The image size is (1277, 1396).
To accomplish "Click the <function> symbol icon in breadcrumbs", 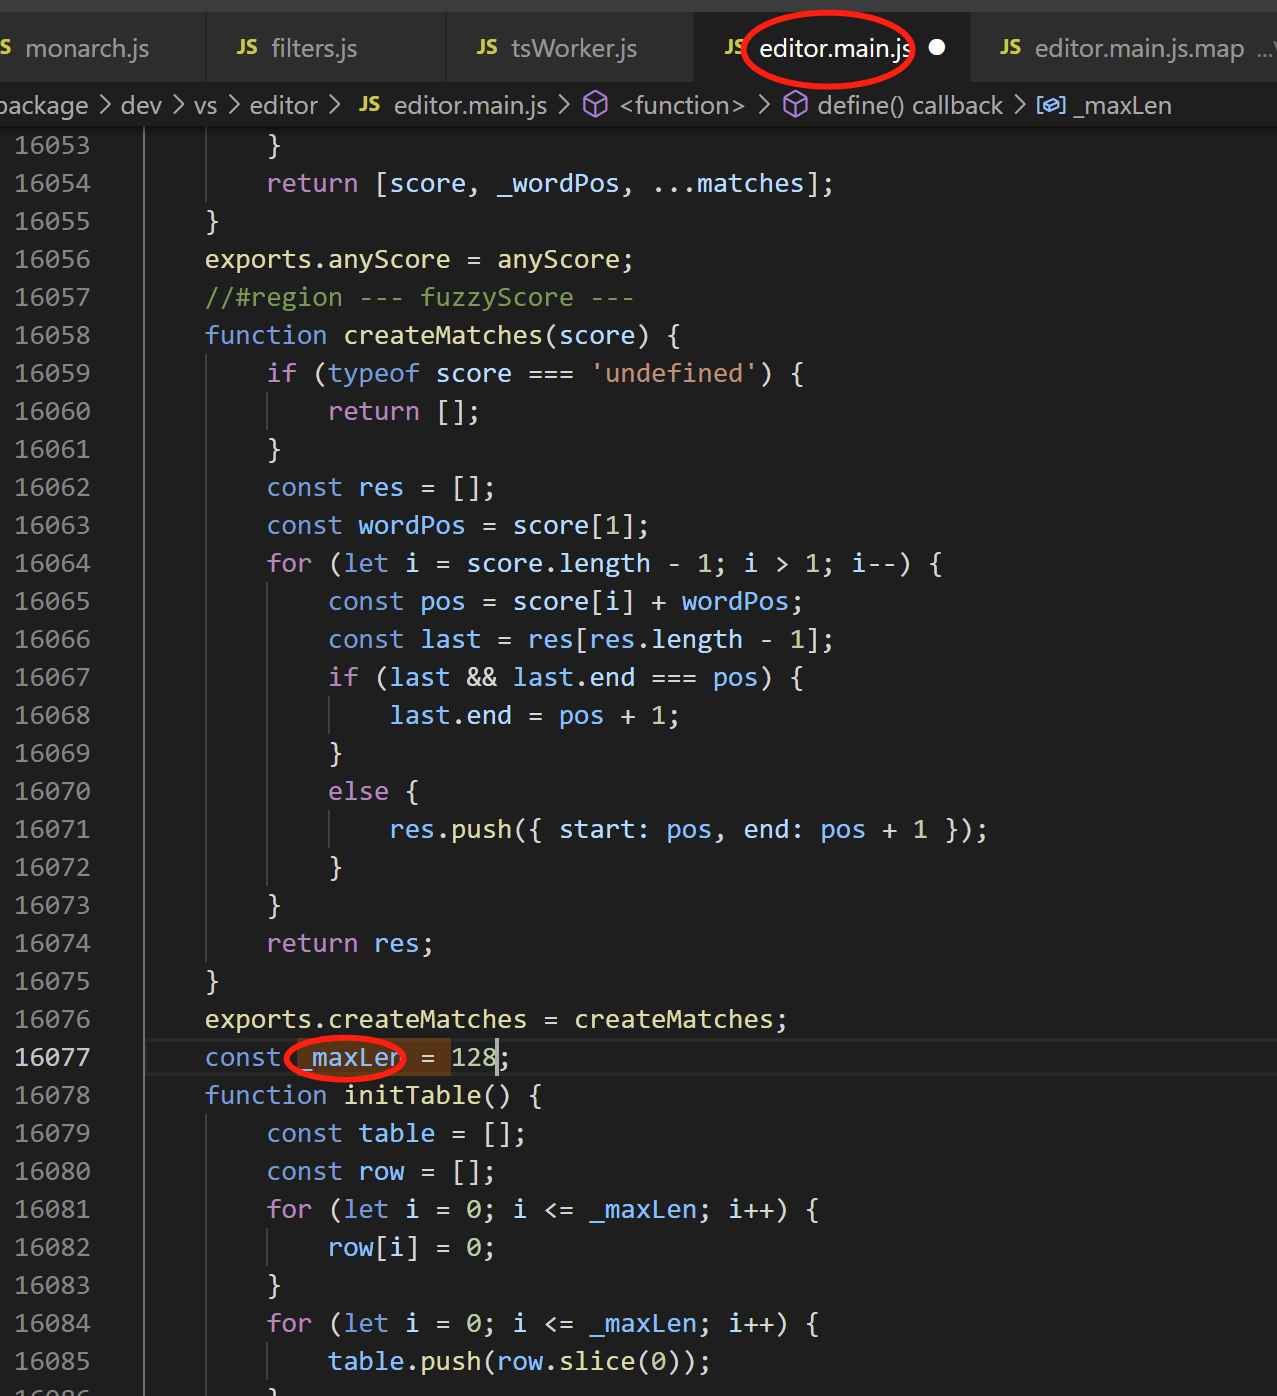I will point(595,105).
